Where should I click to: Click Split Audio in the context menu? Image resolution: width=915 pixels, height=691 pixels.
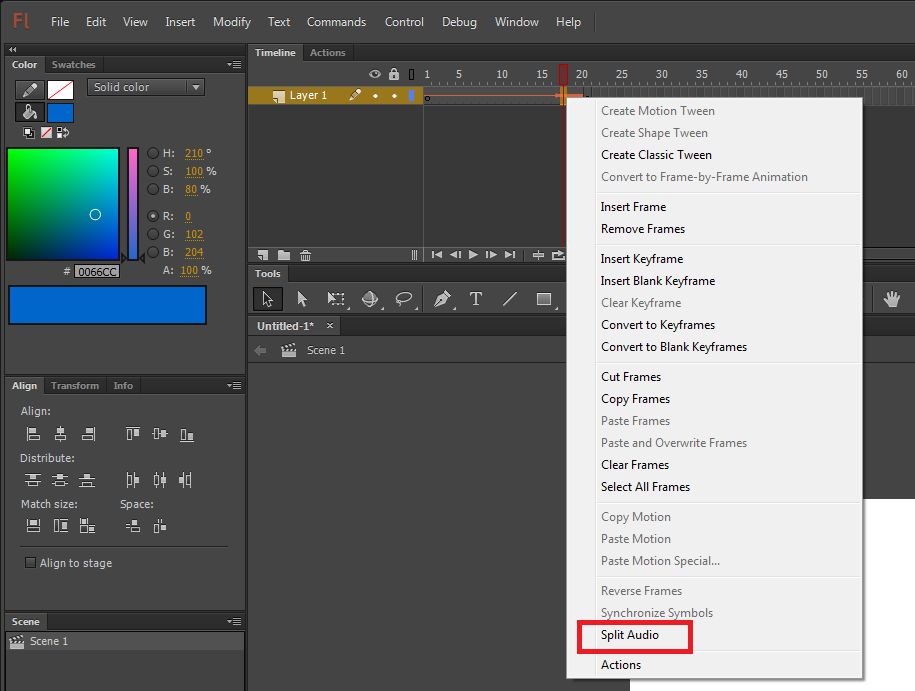pos(630,635)
